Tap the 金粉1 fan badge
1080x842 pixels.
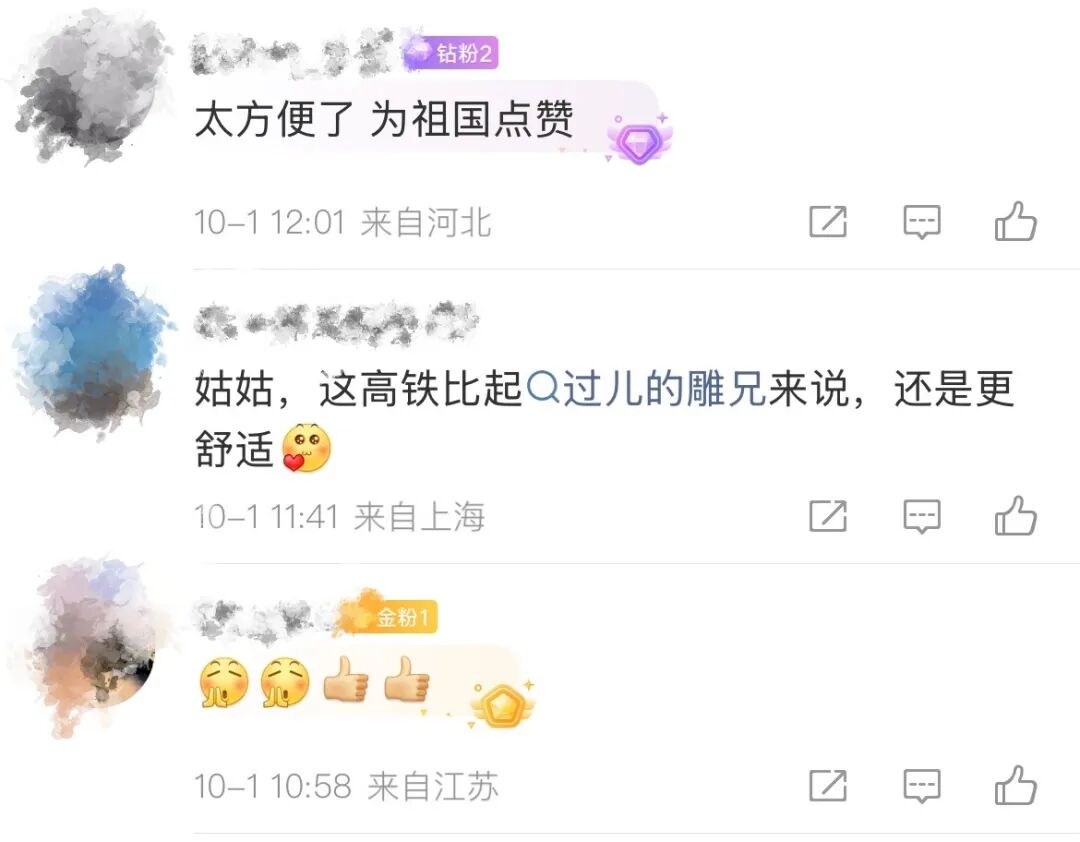(388, 615)
